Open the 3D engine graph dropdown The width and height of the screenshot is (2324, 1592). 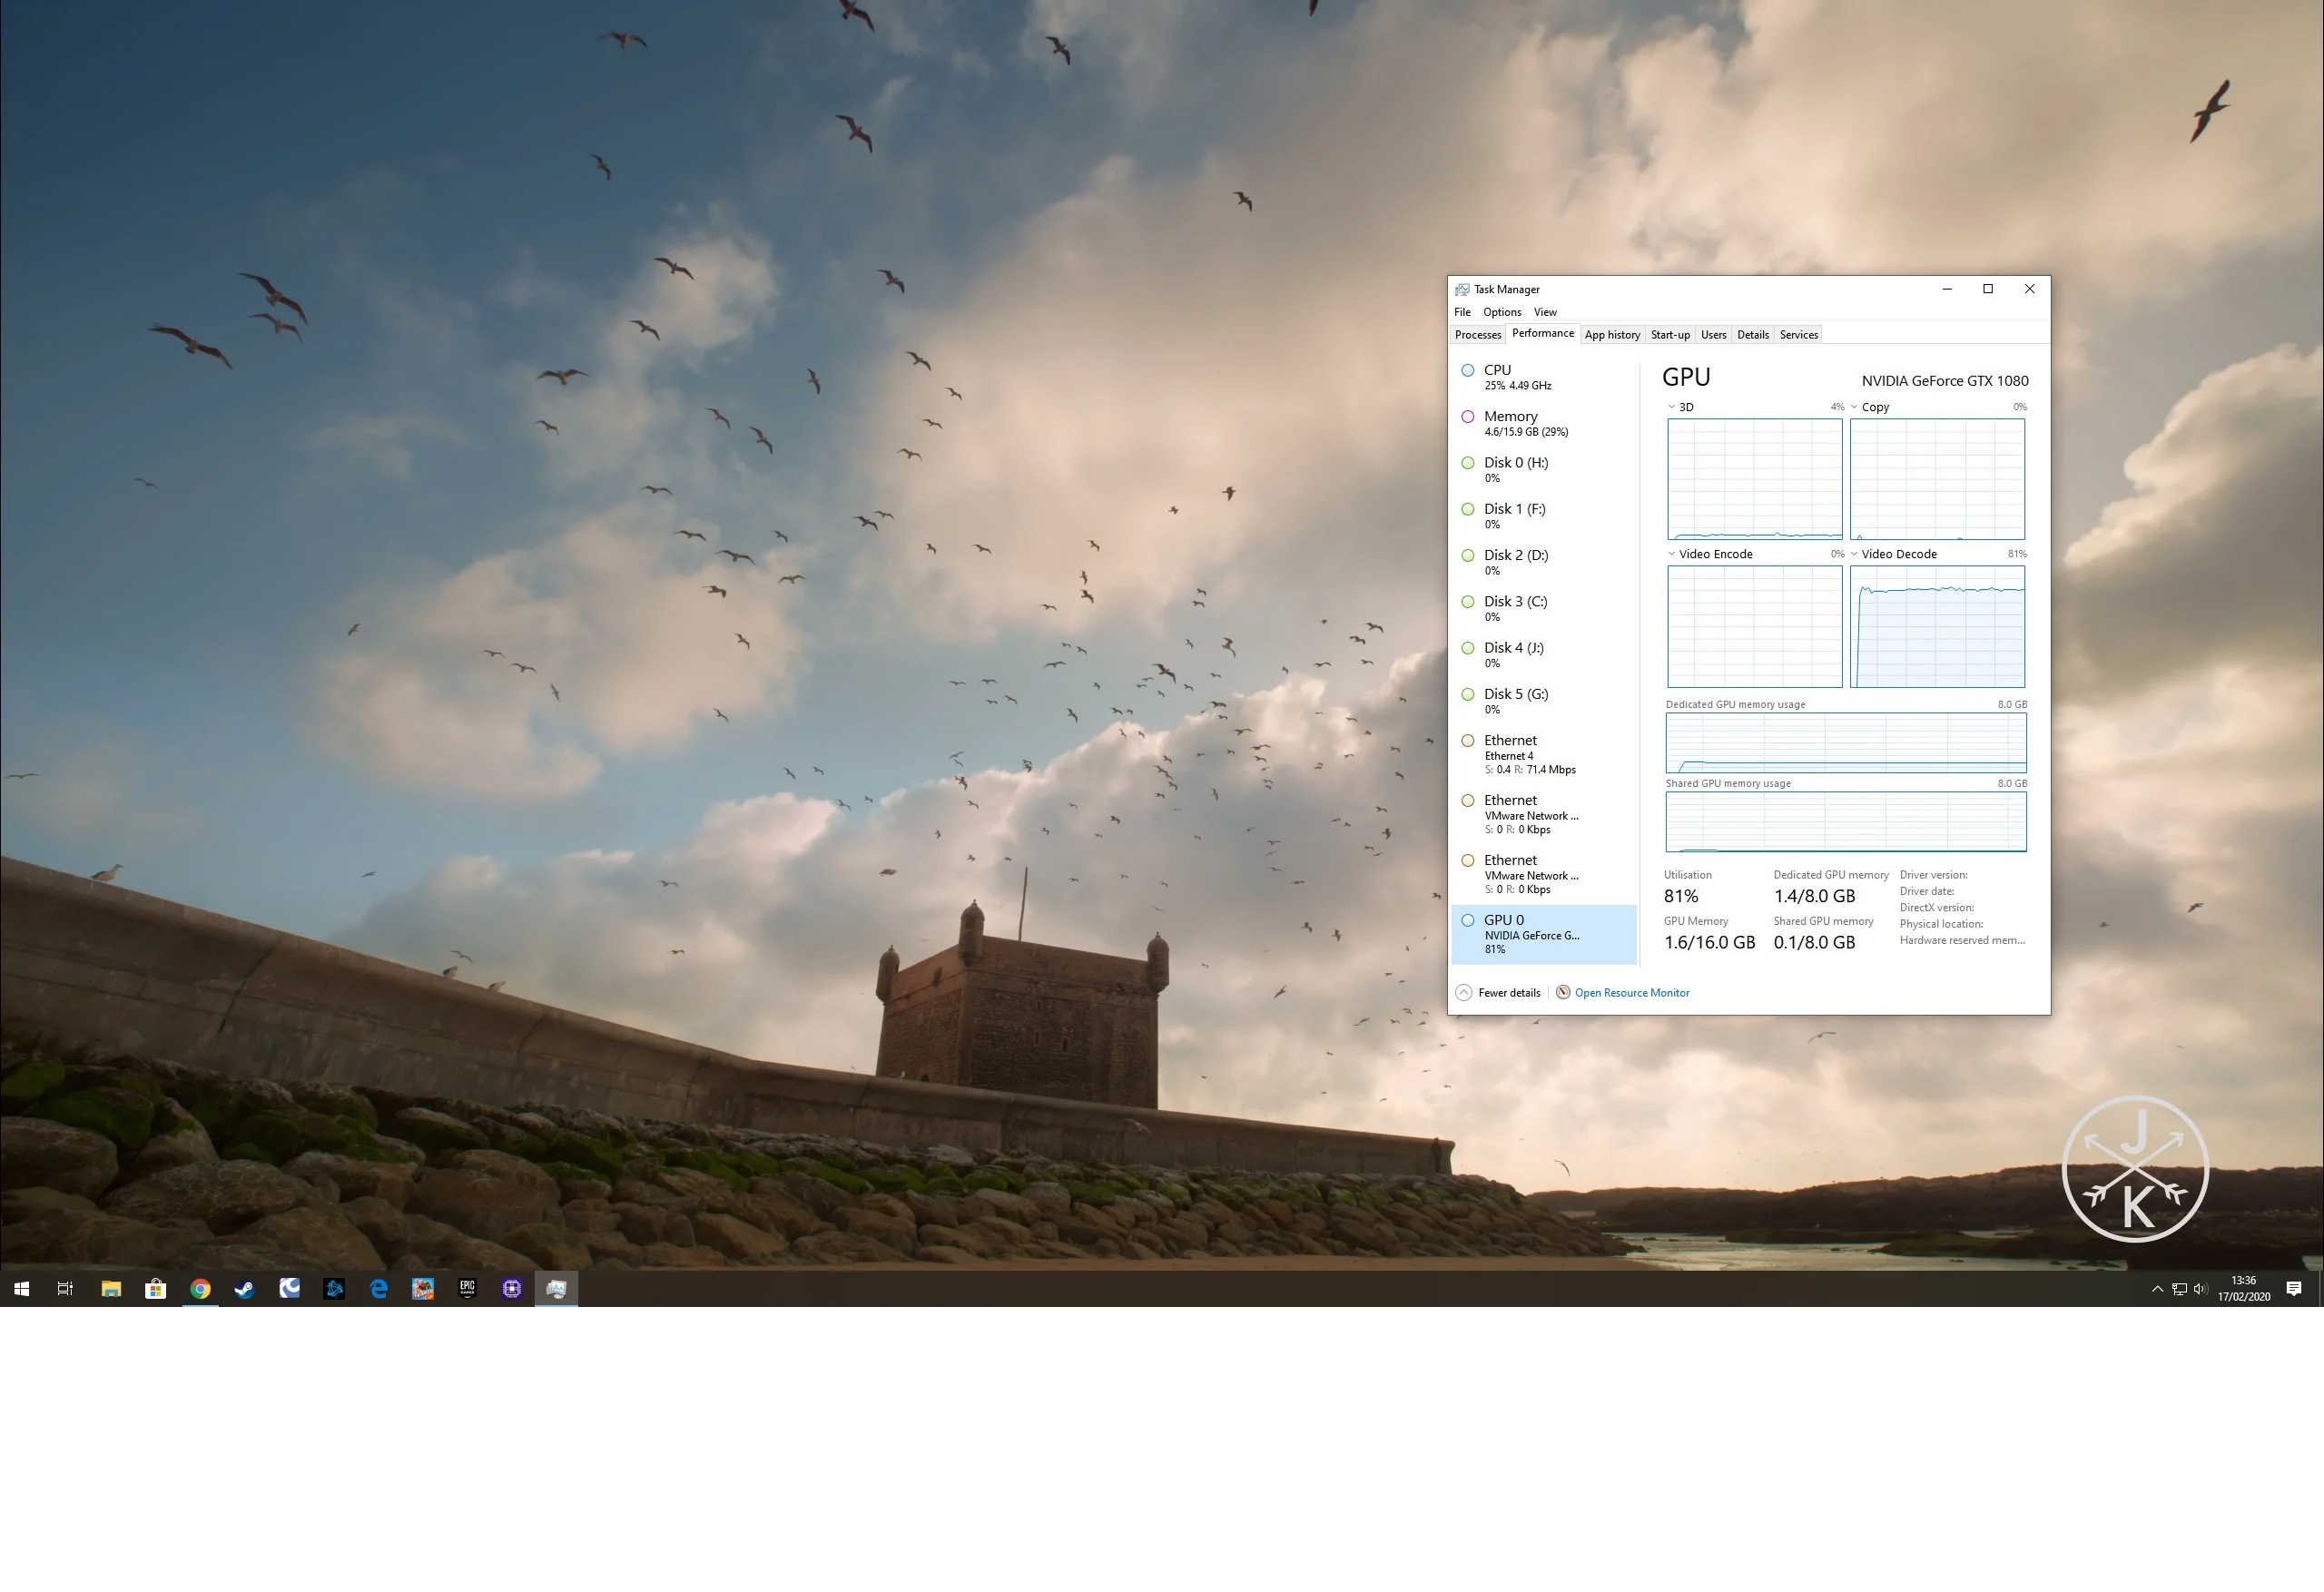pos(1671,407)
